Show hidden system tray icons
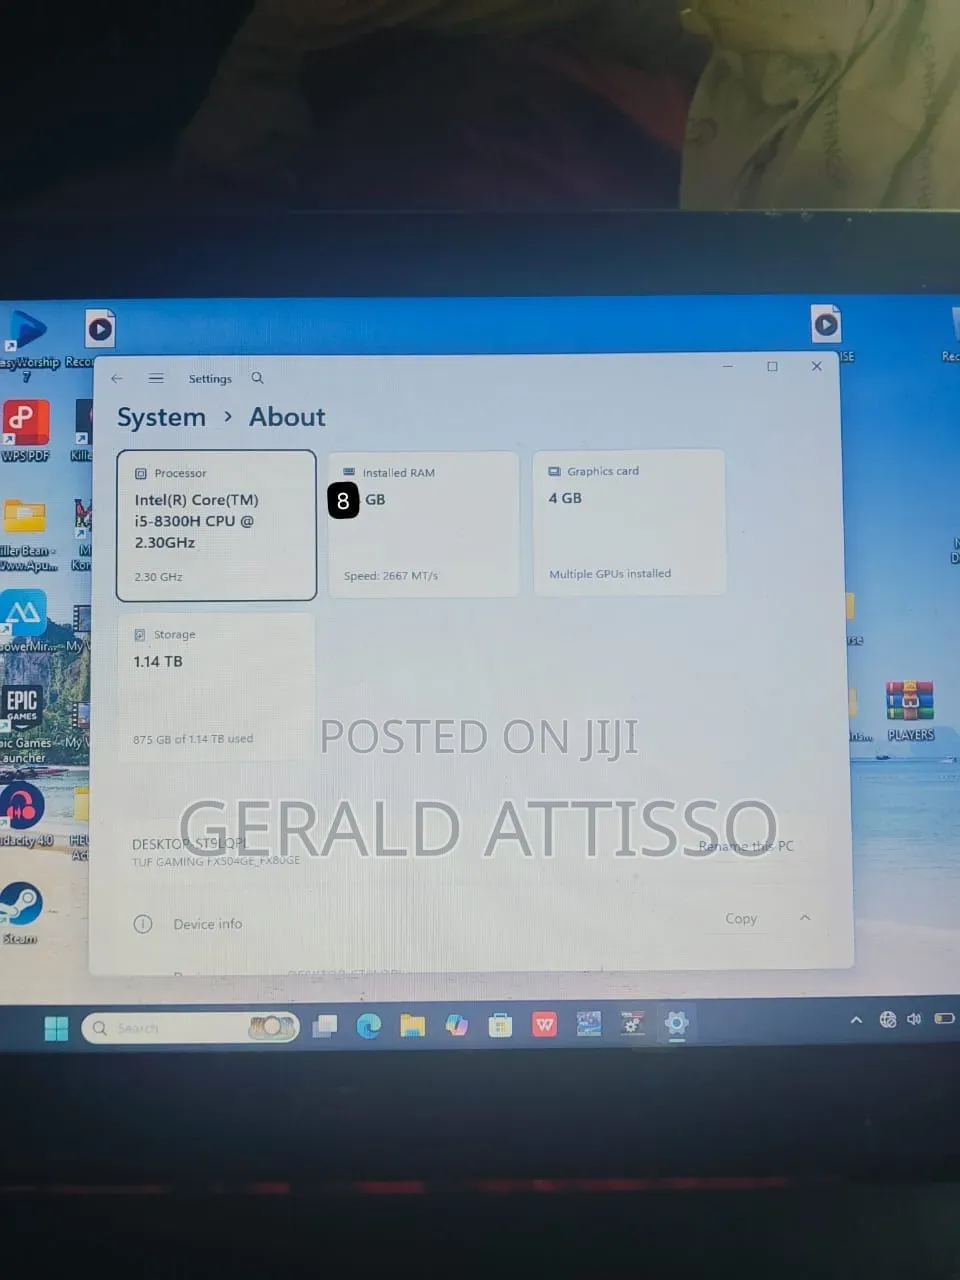960x1280 pixels. pos(856,1020)
